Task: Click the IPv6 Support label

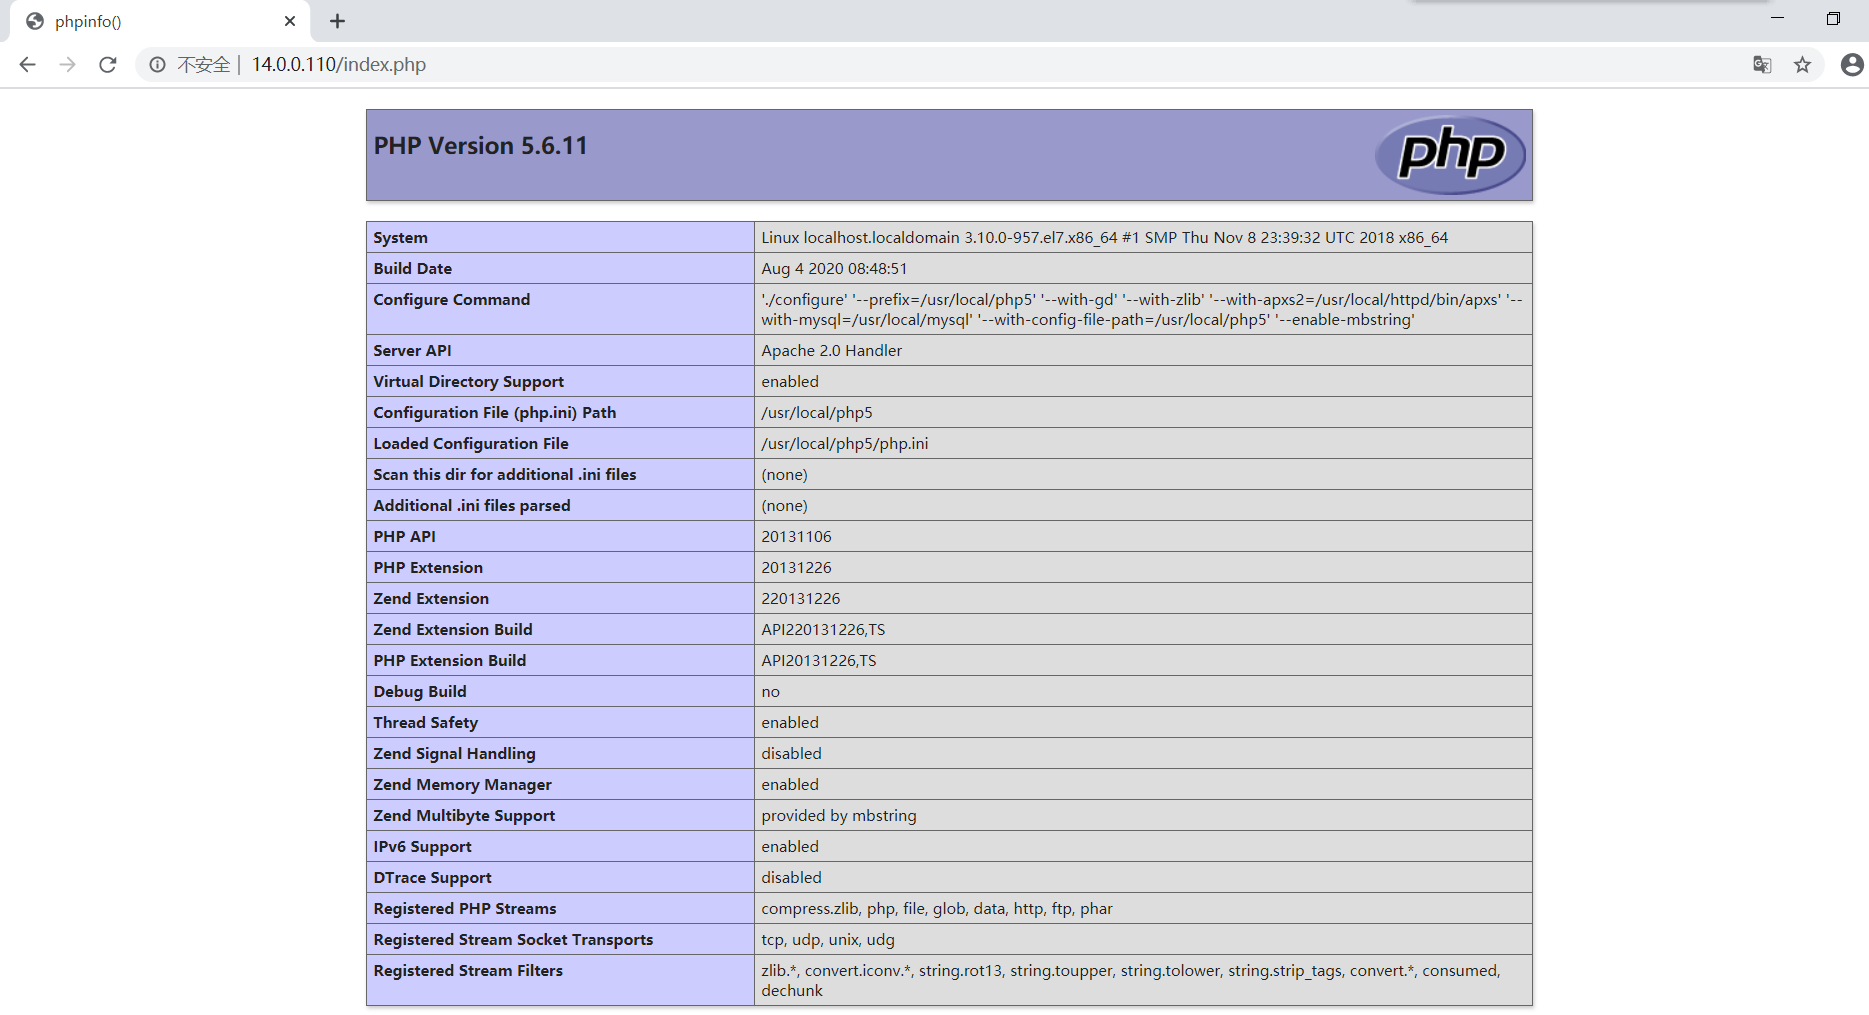Action: 423,847
